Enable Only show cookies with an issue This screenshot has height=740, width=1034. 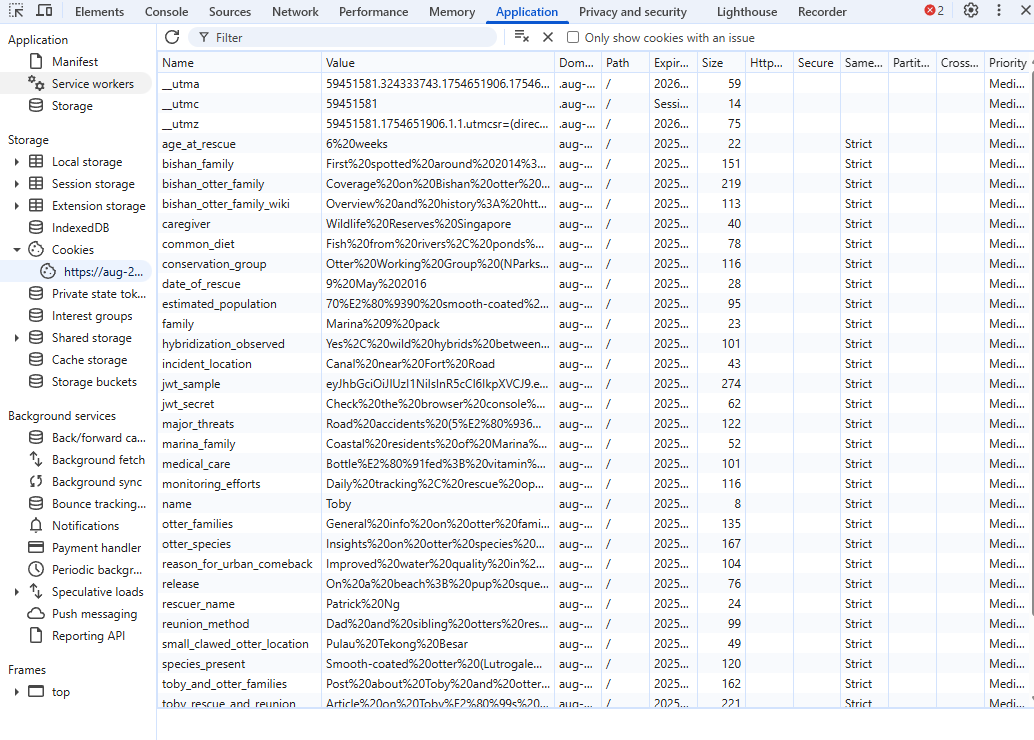coord(573,38)
